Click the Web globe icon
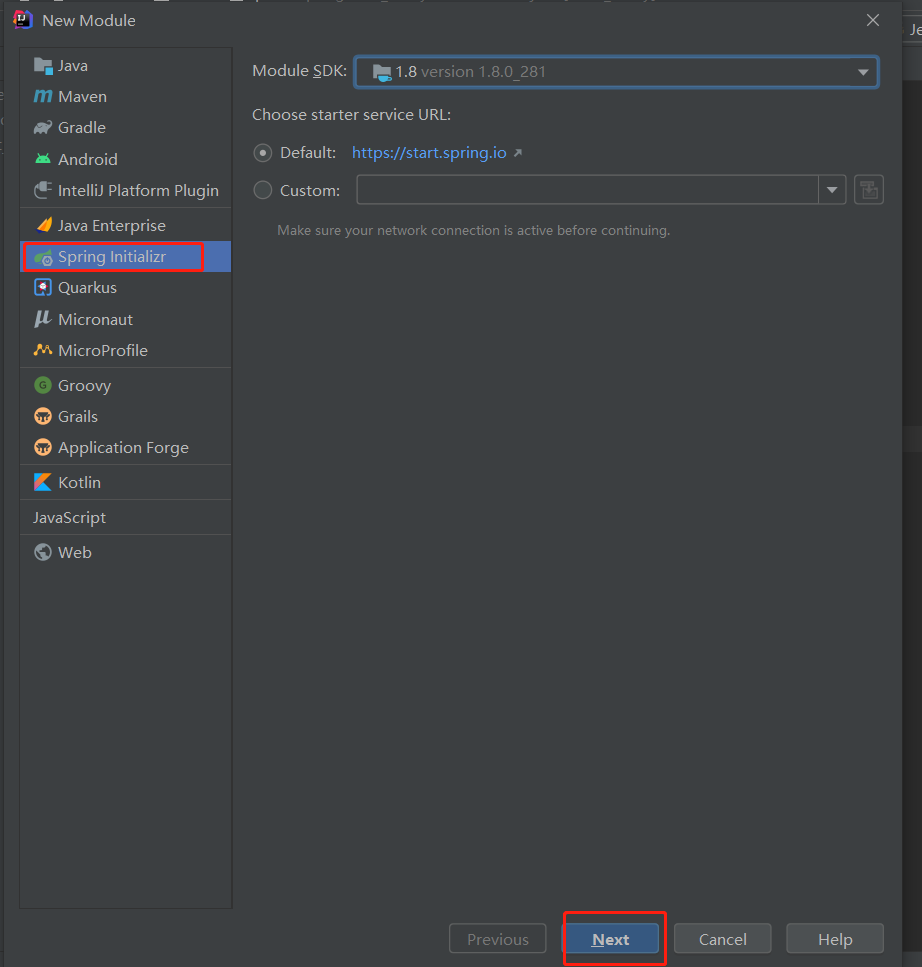922x967 pixels. click(43, 552)
